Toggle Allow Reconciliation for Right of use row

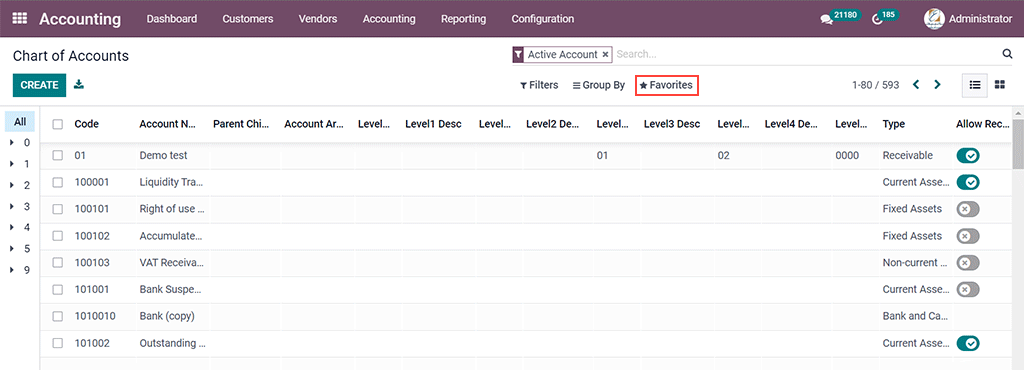pos(968,209)
